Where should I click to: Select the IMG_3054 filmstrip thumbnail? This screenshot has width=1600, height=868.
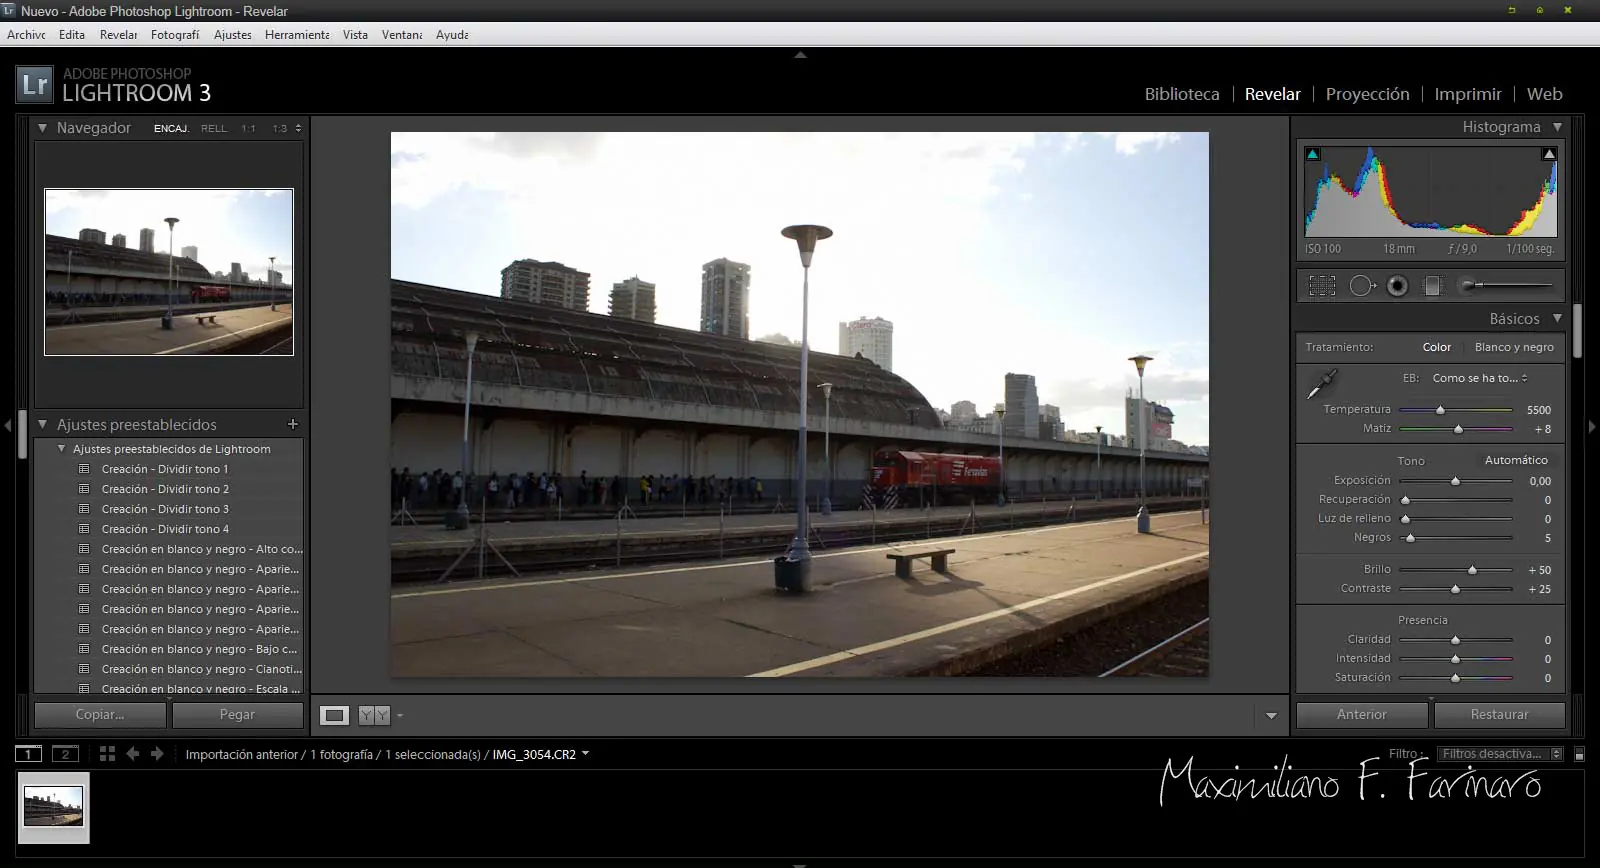[54, 807]
